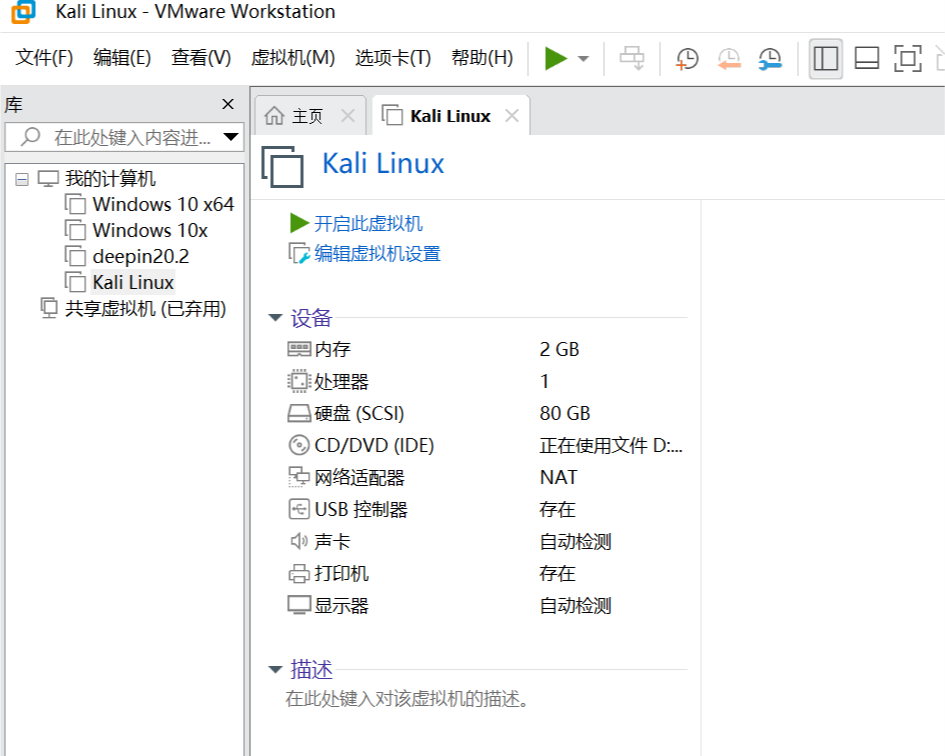Select Windows 10 x64 virtual machine
The width and height of the screenshot is (945, 756).
point(163,204)
